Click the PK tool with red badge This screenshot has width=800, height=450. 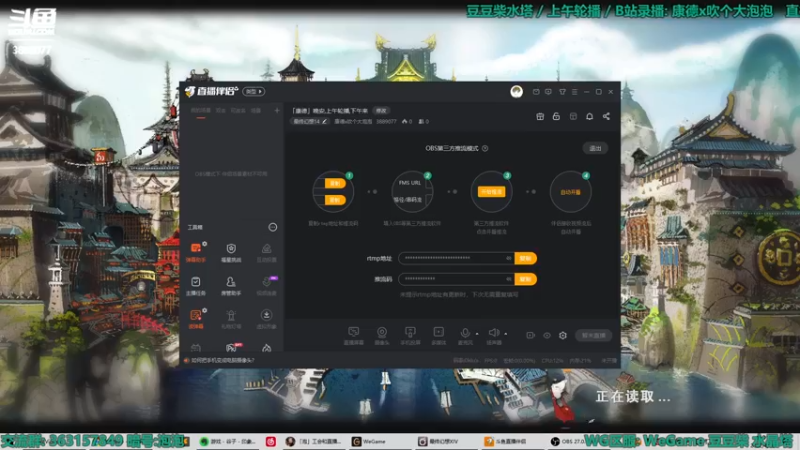(232, 348)
